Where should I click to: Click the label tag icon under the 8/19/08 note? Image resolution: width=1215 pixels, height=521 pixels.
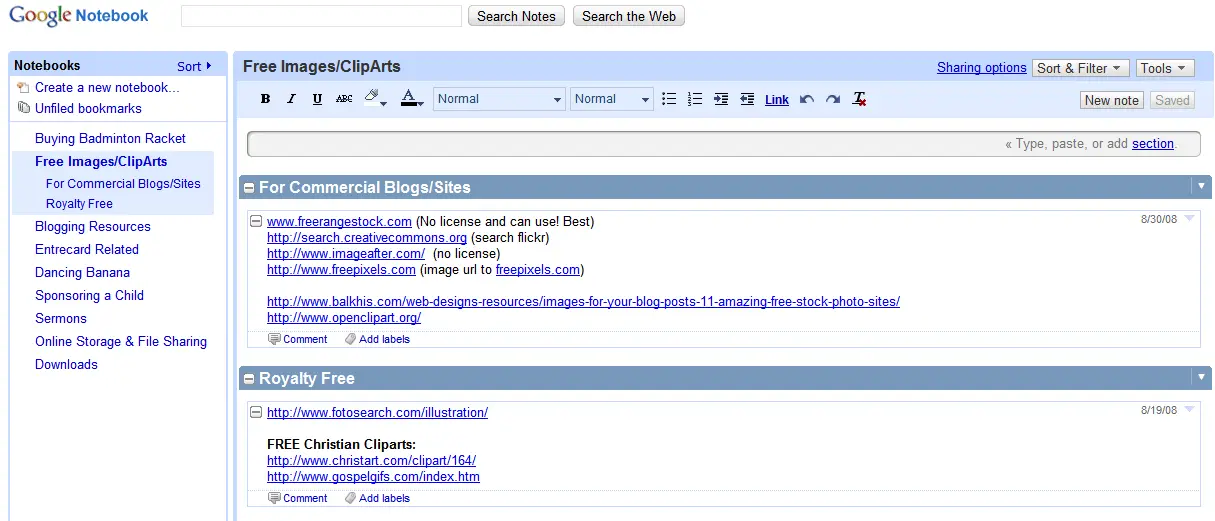[x=350, y=498]
